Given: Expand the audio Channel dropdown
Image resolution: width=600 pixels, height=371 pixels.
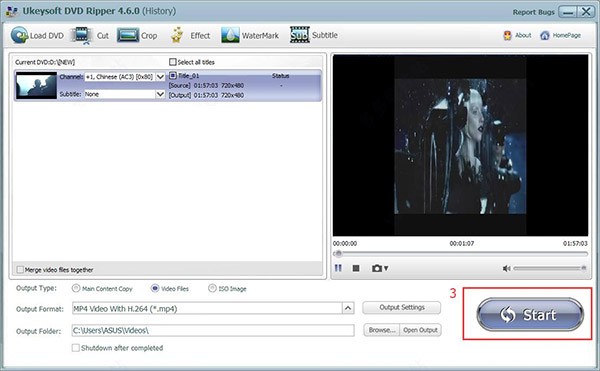Looking at the screenshot, I should click(160, 77).
